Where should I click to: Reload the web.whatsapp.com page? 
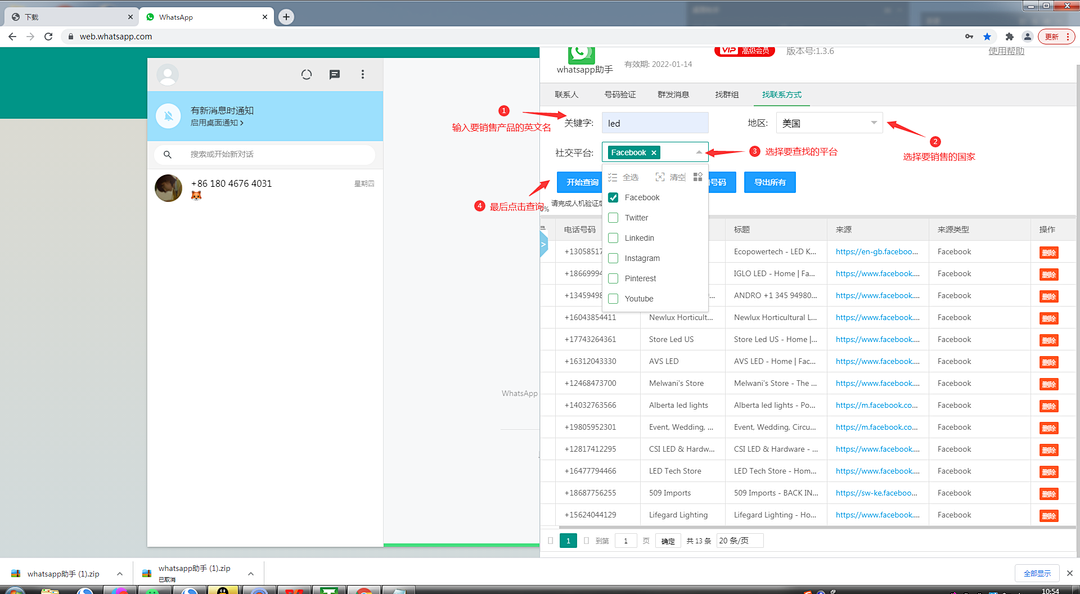pos(48,37)
